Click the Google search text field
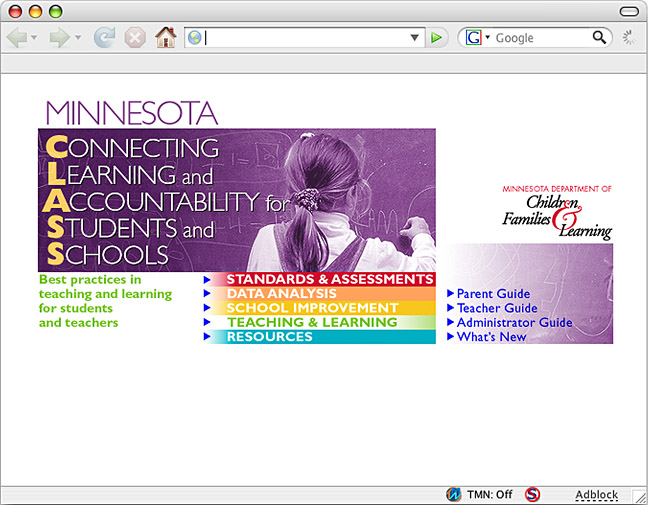 541,38
